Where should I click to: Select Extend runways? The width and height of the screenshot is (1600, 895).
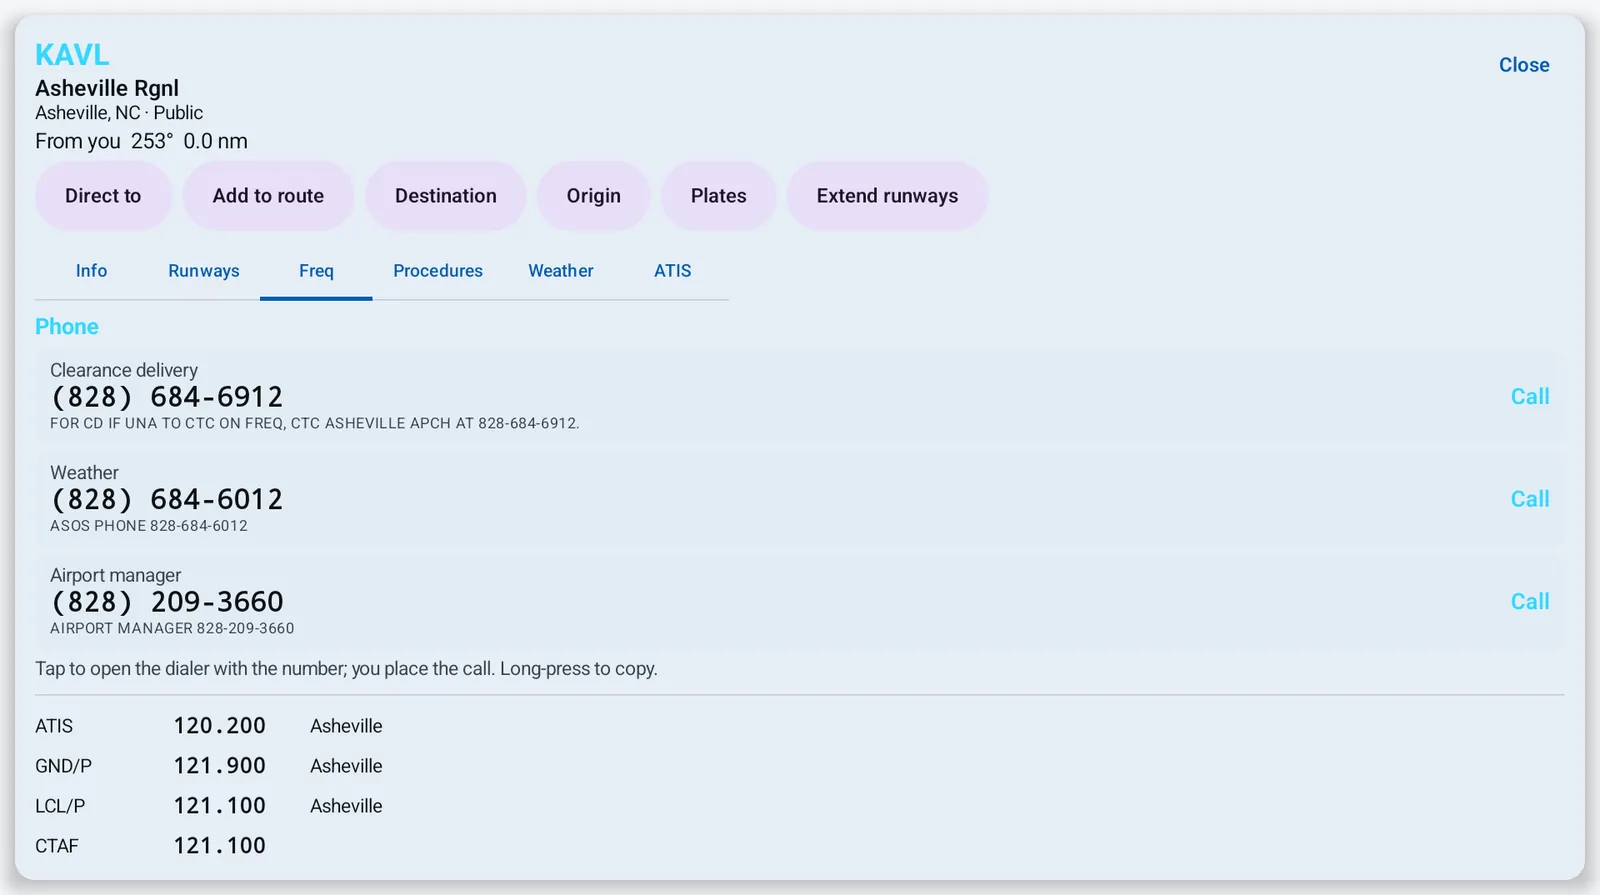[x=887, y=196]
